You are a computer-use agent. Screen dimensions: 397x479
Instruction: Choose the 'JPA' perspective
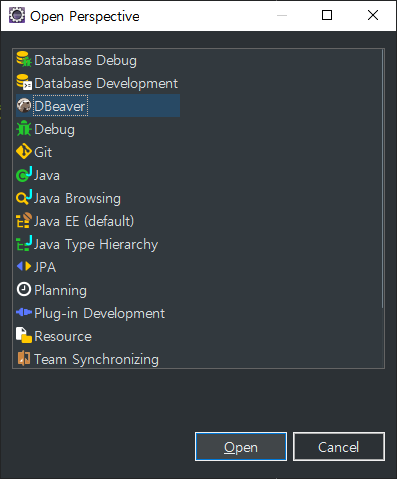[x=45, y=268]
